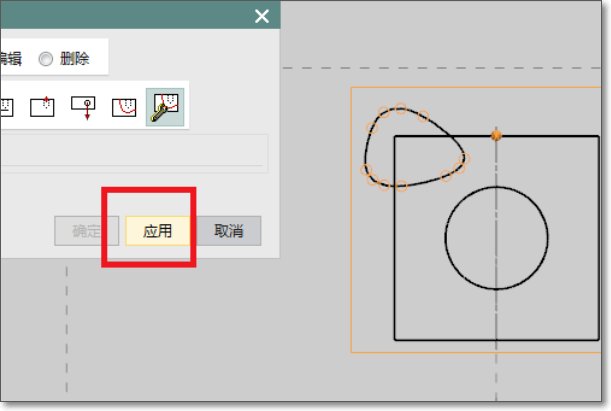Click the highlighted wrench tool icon
This screenshot has width=611, height=411.
164,105
